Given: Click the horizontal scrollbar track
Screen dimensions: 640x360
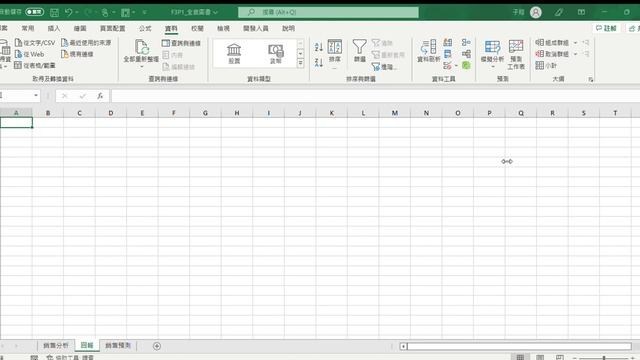Looking at the screenshot, I should (519, 346).
